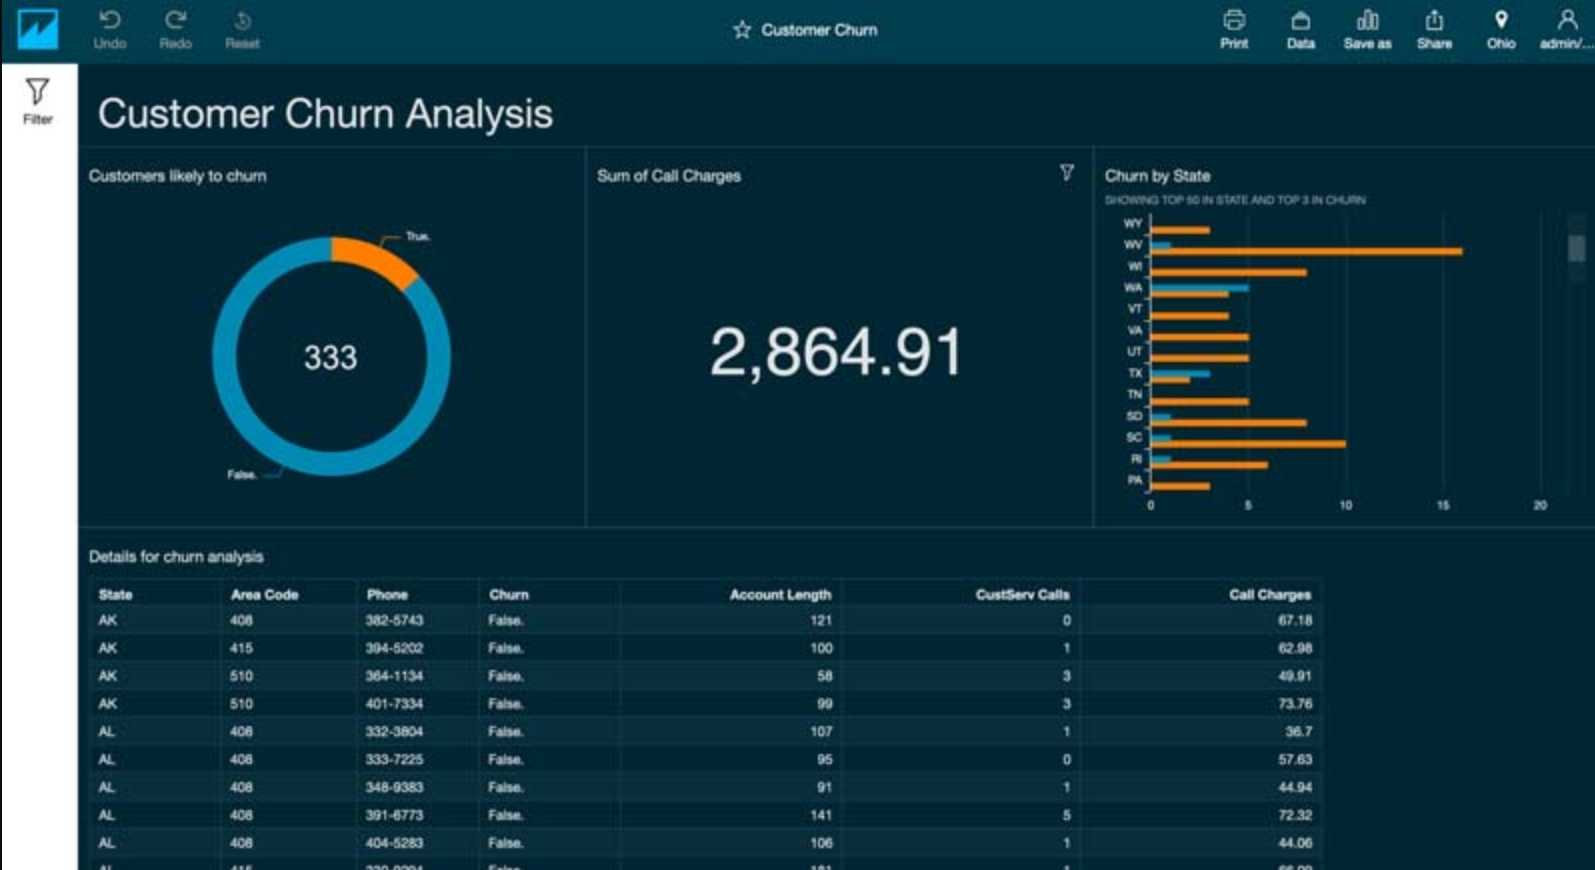Viewport: 1595px width, 870px height.
Task: Click the SC orange bar in chart
Action: pos(1248,443)
